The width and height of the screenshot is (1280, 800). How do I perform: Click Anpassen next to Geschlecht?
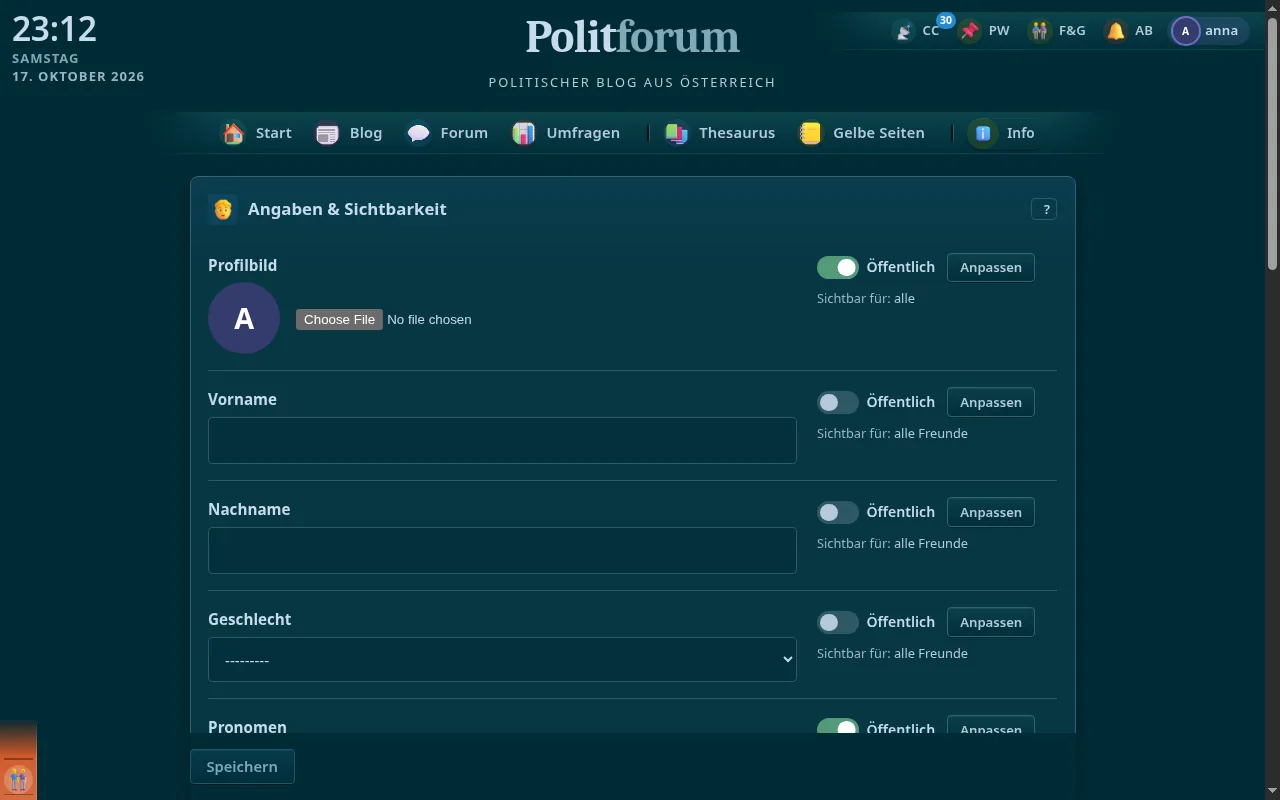[991, 622]
